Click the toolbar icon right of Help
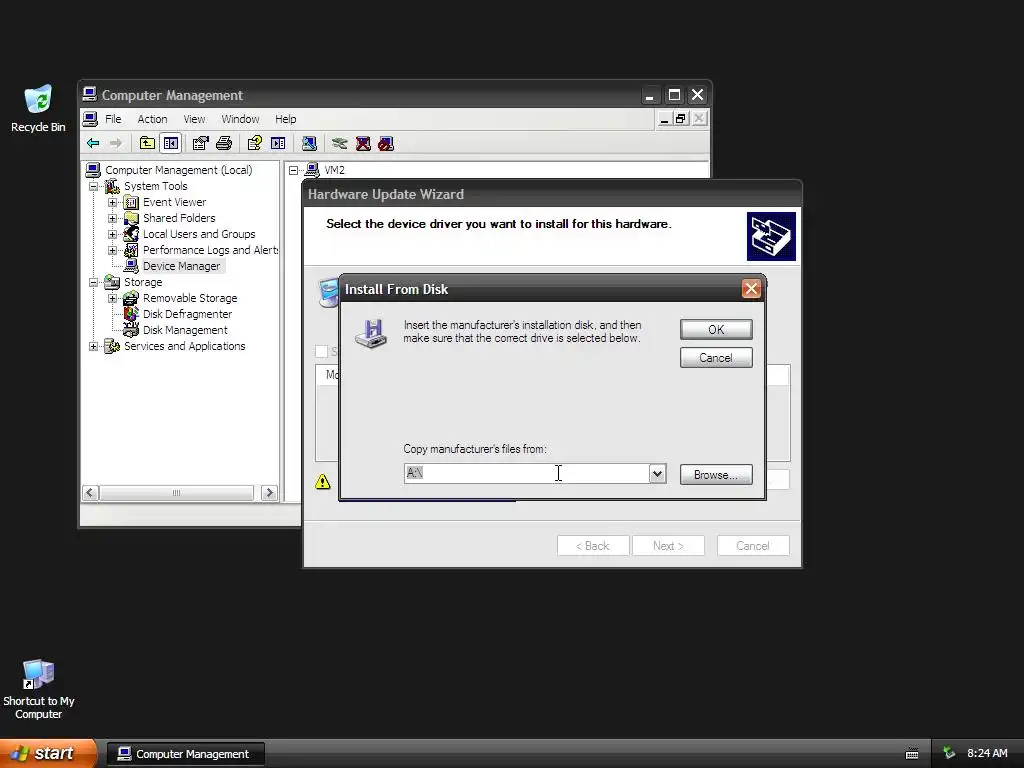Screen dimensions: 1024x768 click(278, 143)
